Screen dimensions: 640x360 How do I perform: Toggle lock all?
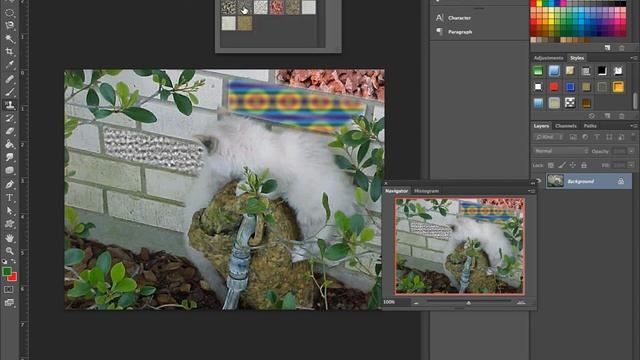(x=584, y=165)
